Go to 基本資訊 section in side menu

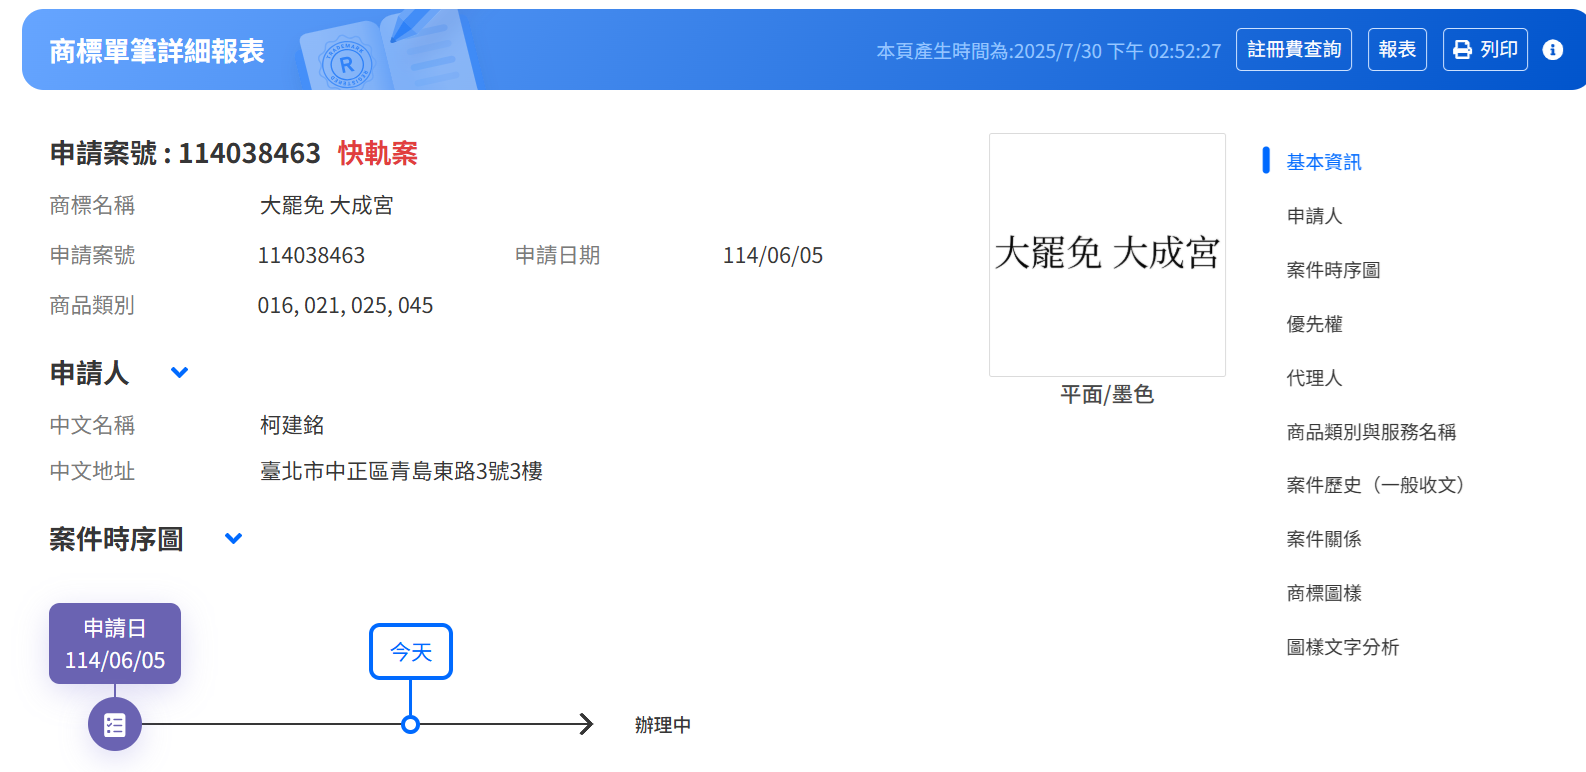click(1324, 162)
